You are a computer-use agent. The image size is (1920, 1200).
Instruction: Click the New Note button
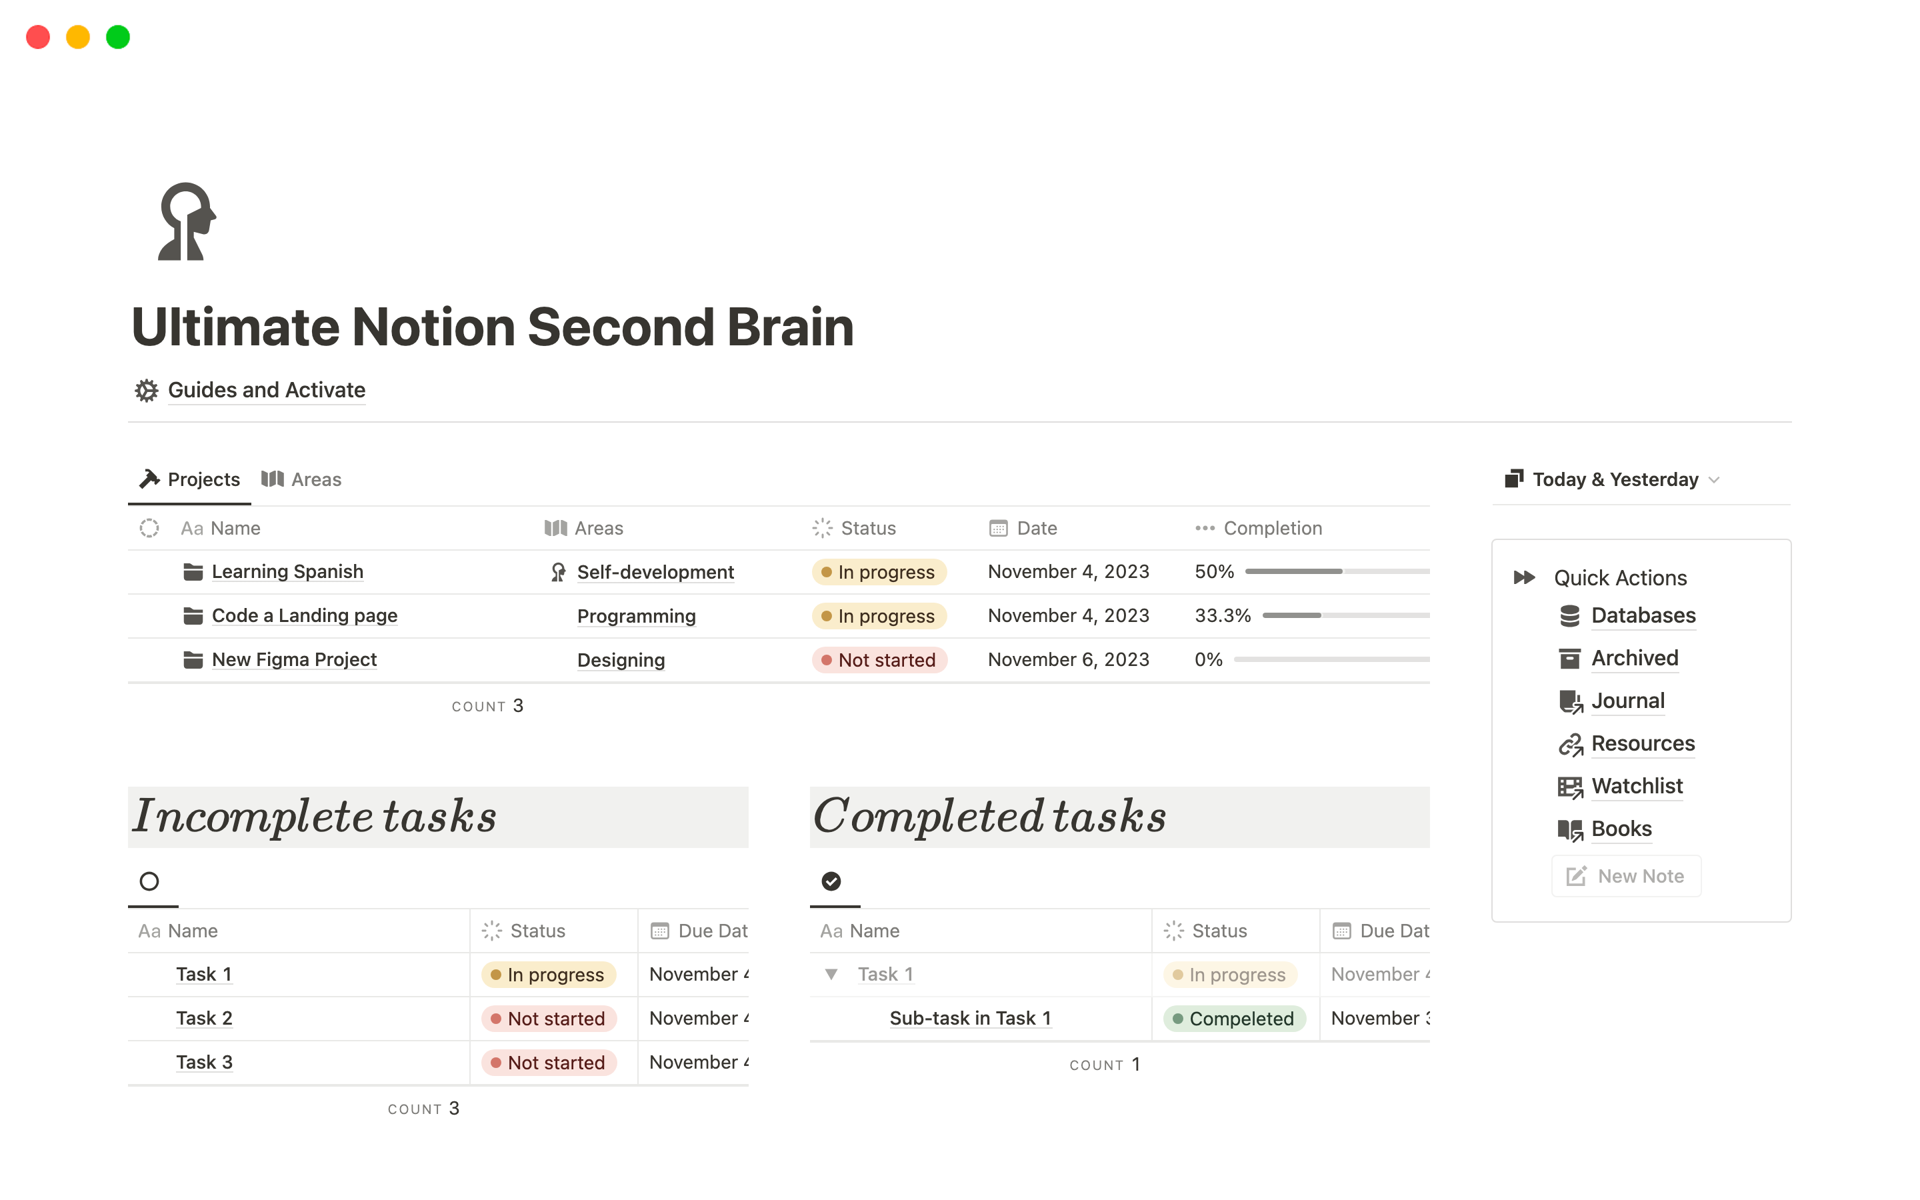pos(1625,876)
